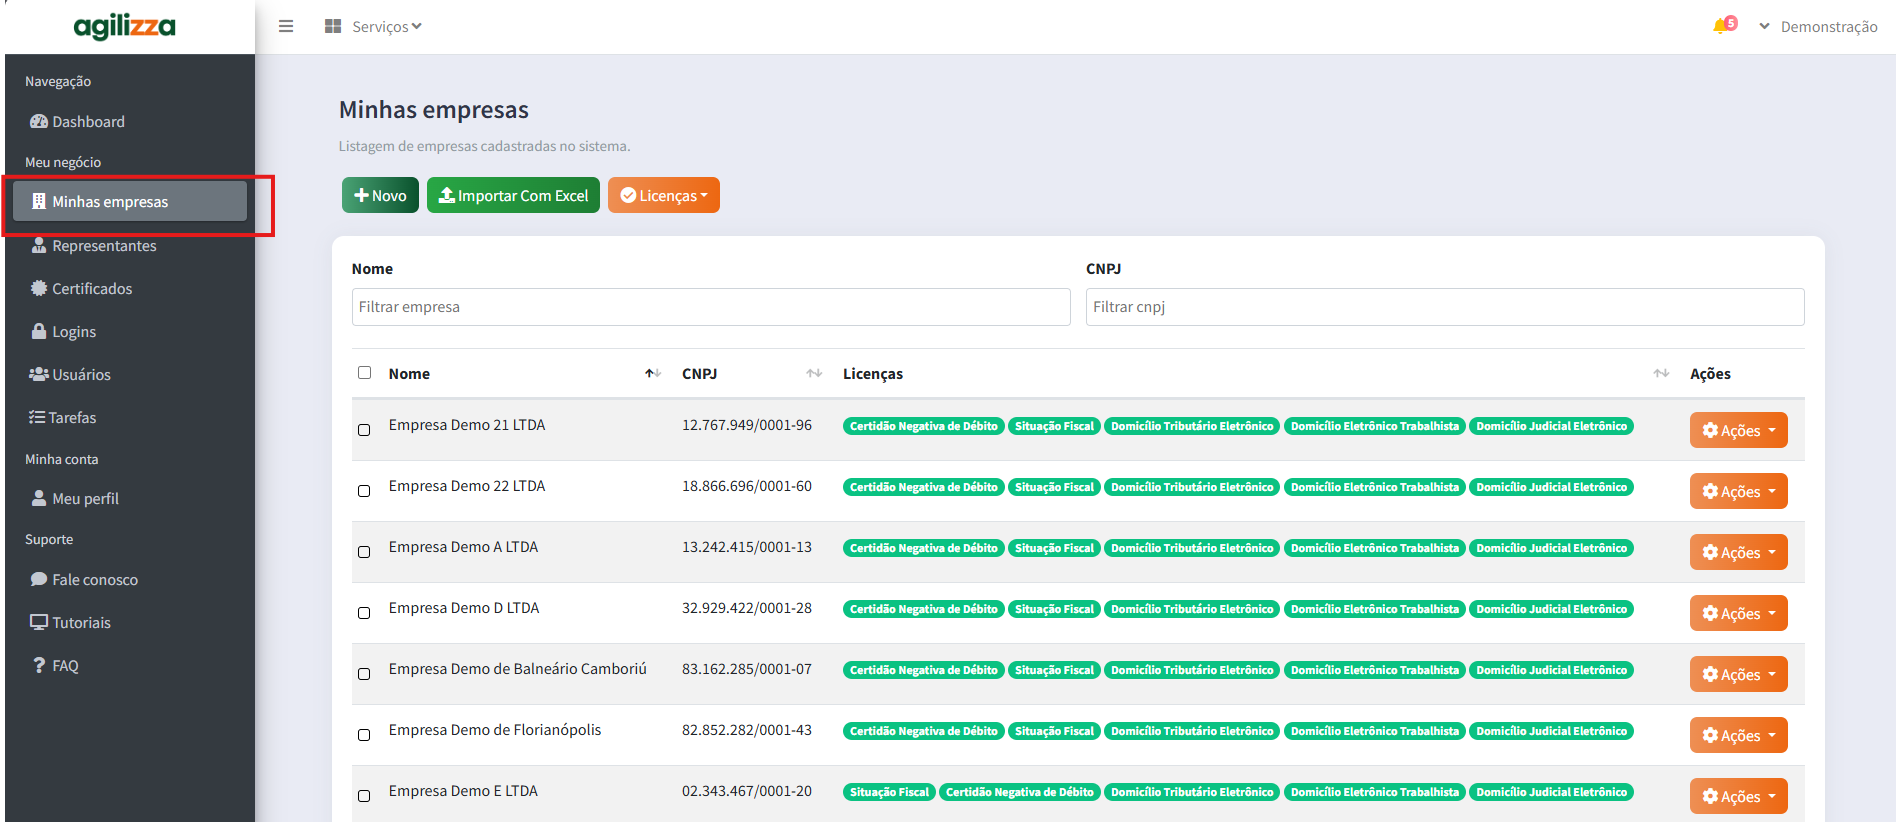
Task: Click the agilizza logo
Action: 125,27
